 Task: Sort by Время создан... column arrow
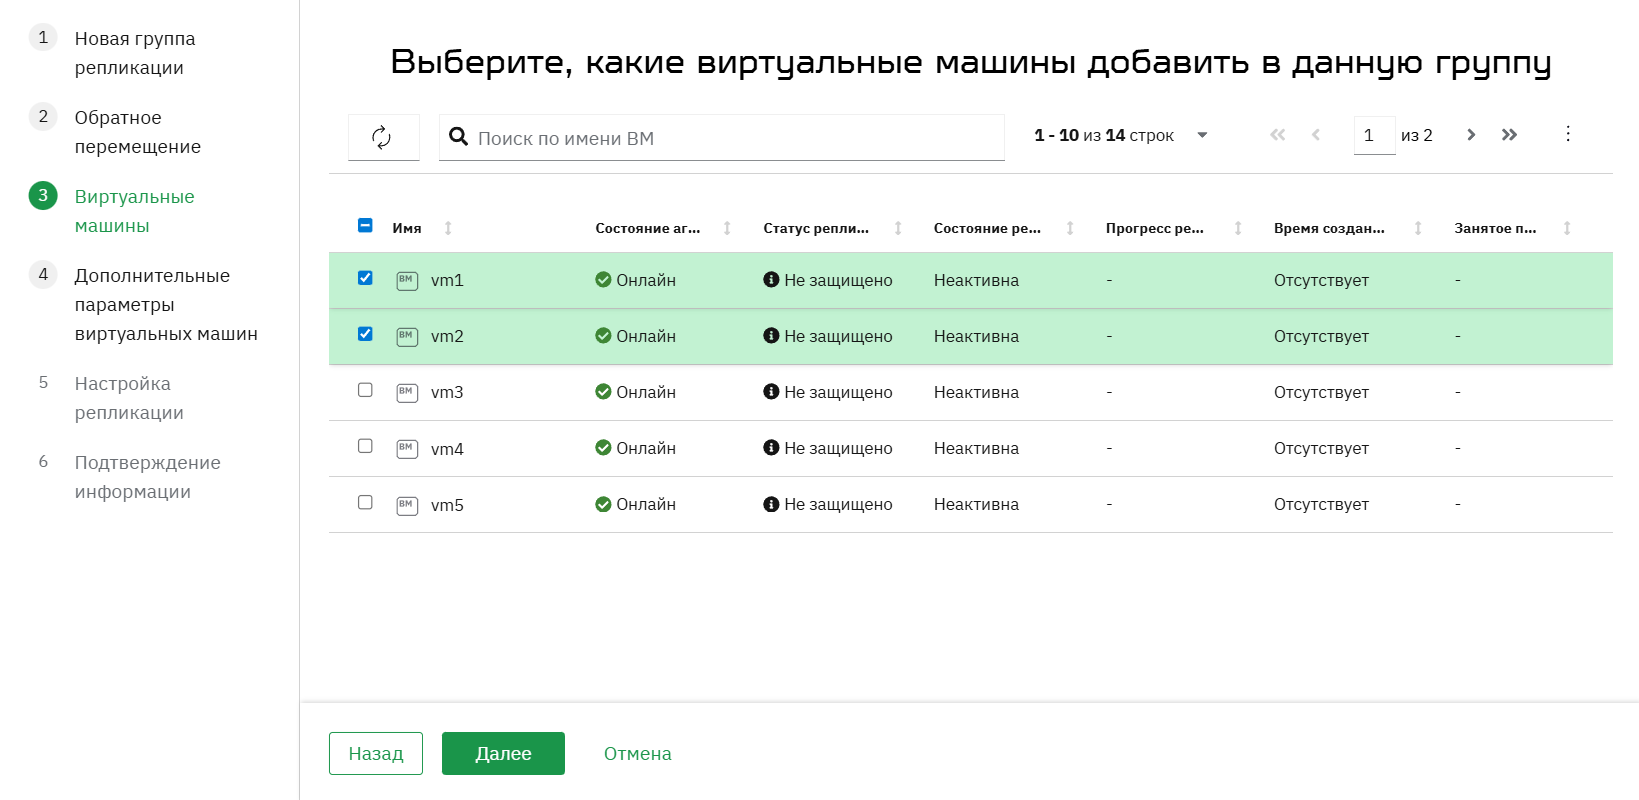(1418, 228)
